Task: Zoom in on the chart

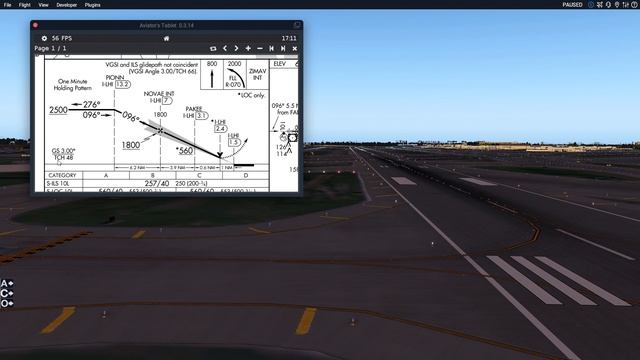Action: pyautogui.click(x=248, y=48)
